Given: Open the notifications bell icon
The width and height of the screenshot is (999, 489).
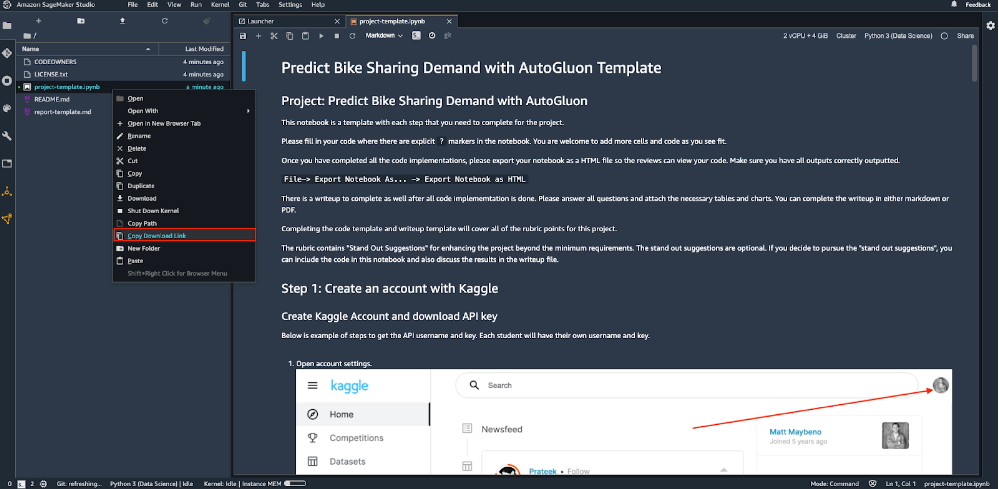Looking at the screenshot, I should click(x=954, y=4).
